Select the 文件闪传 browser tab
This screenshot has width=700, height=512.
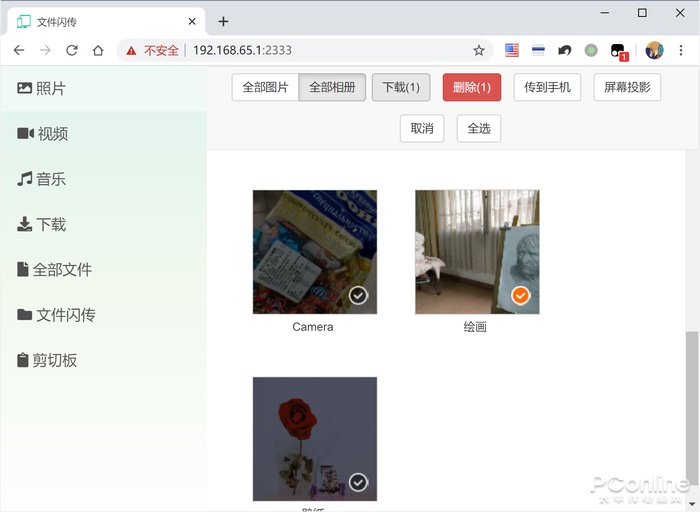[106, 21]
